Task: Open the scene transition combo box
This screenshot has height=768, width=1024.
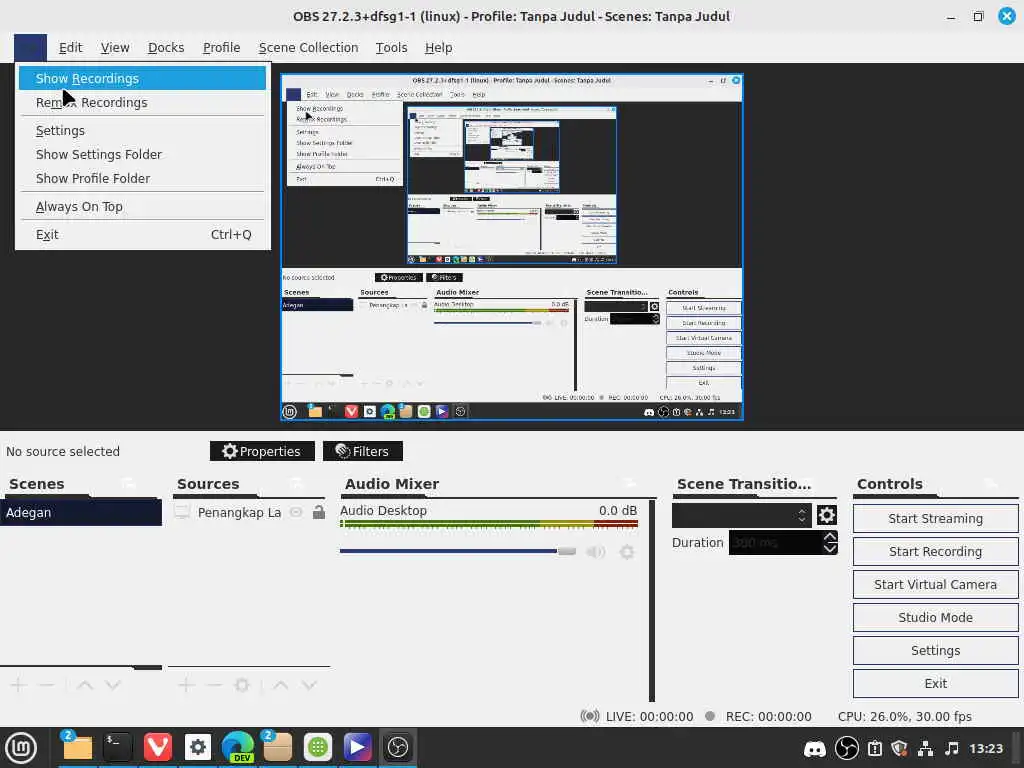Action: coord(741,515)
